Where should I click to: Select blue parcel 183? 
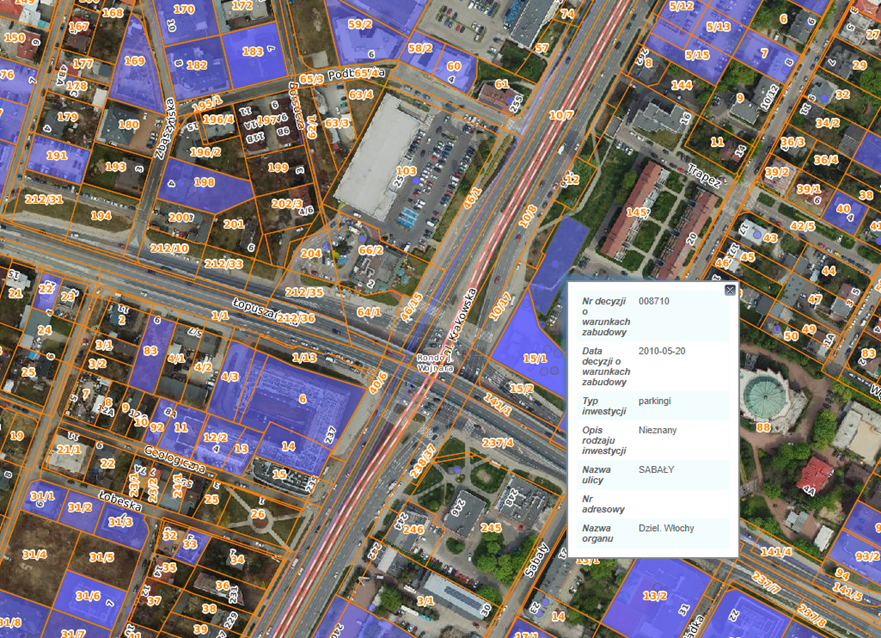coord(252,51)
